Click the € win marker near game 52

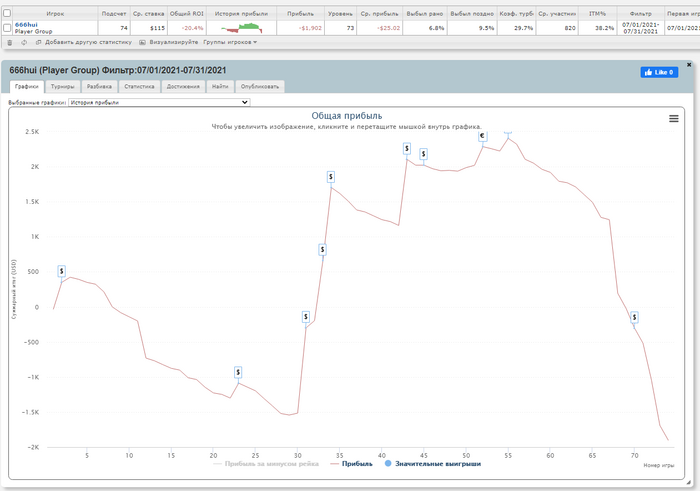(483, 136)
